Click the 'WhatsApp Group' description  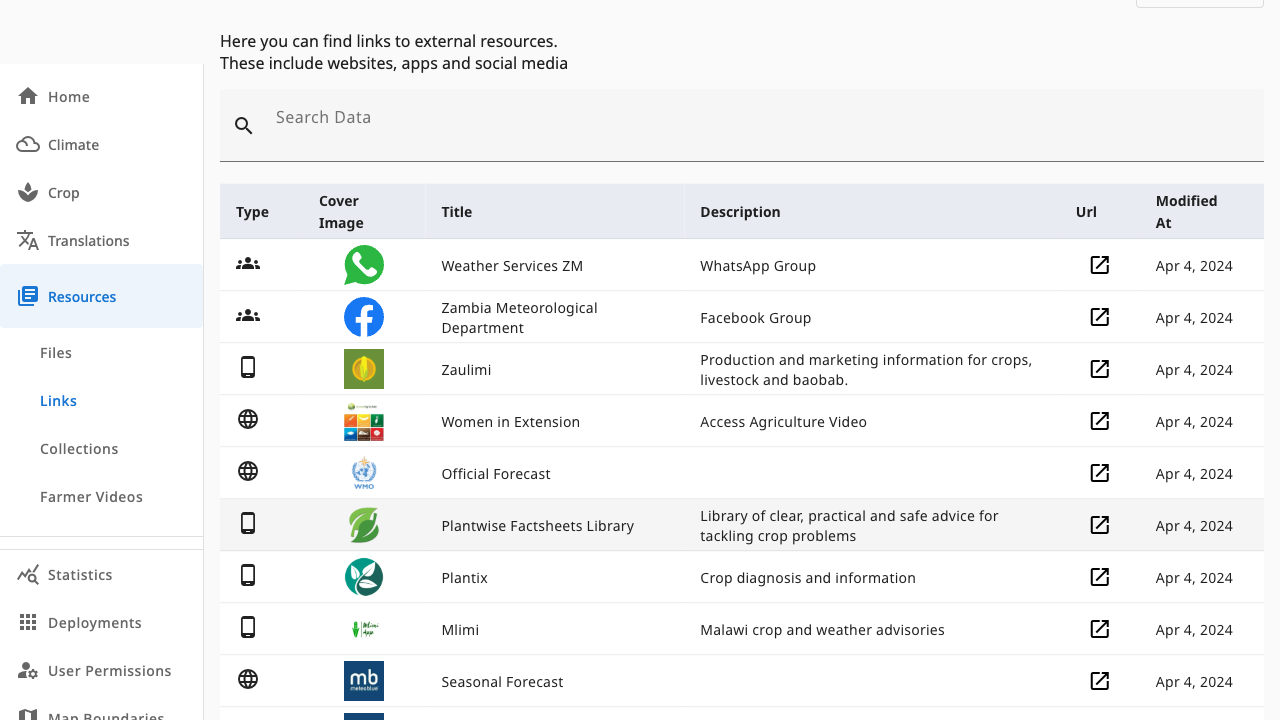(x=758, y=266)
